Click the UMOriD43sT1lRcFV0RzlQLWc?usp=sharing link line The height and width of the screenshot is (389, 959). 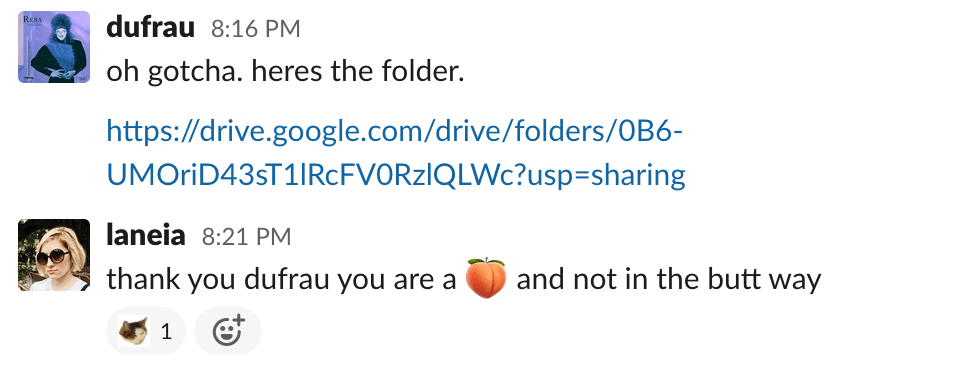click(x=396, y=175)
